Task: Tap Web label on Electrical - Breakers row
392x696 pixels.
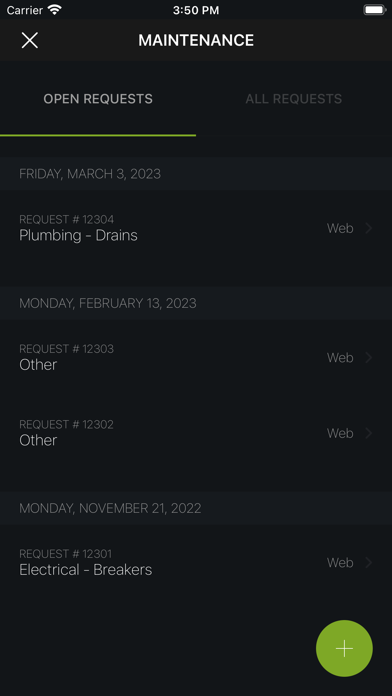Action: 340,563
